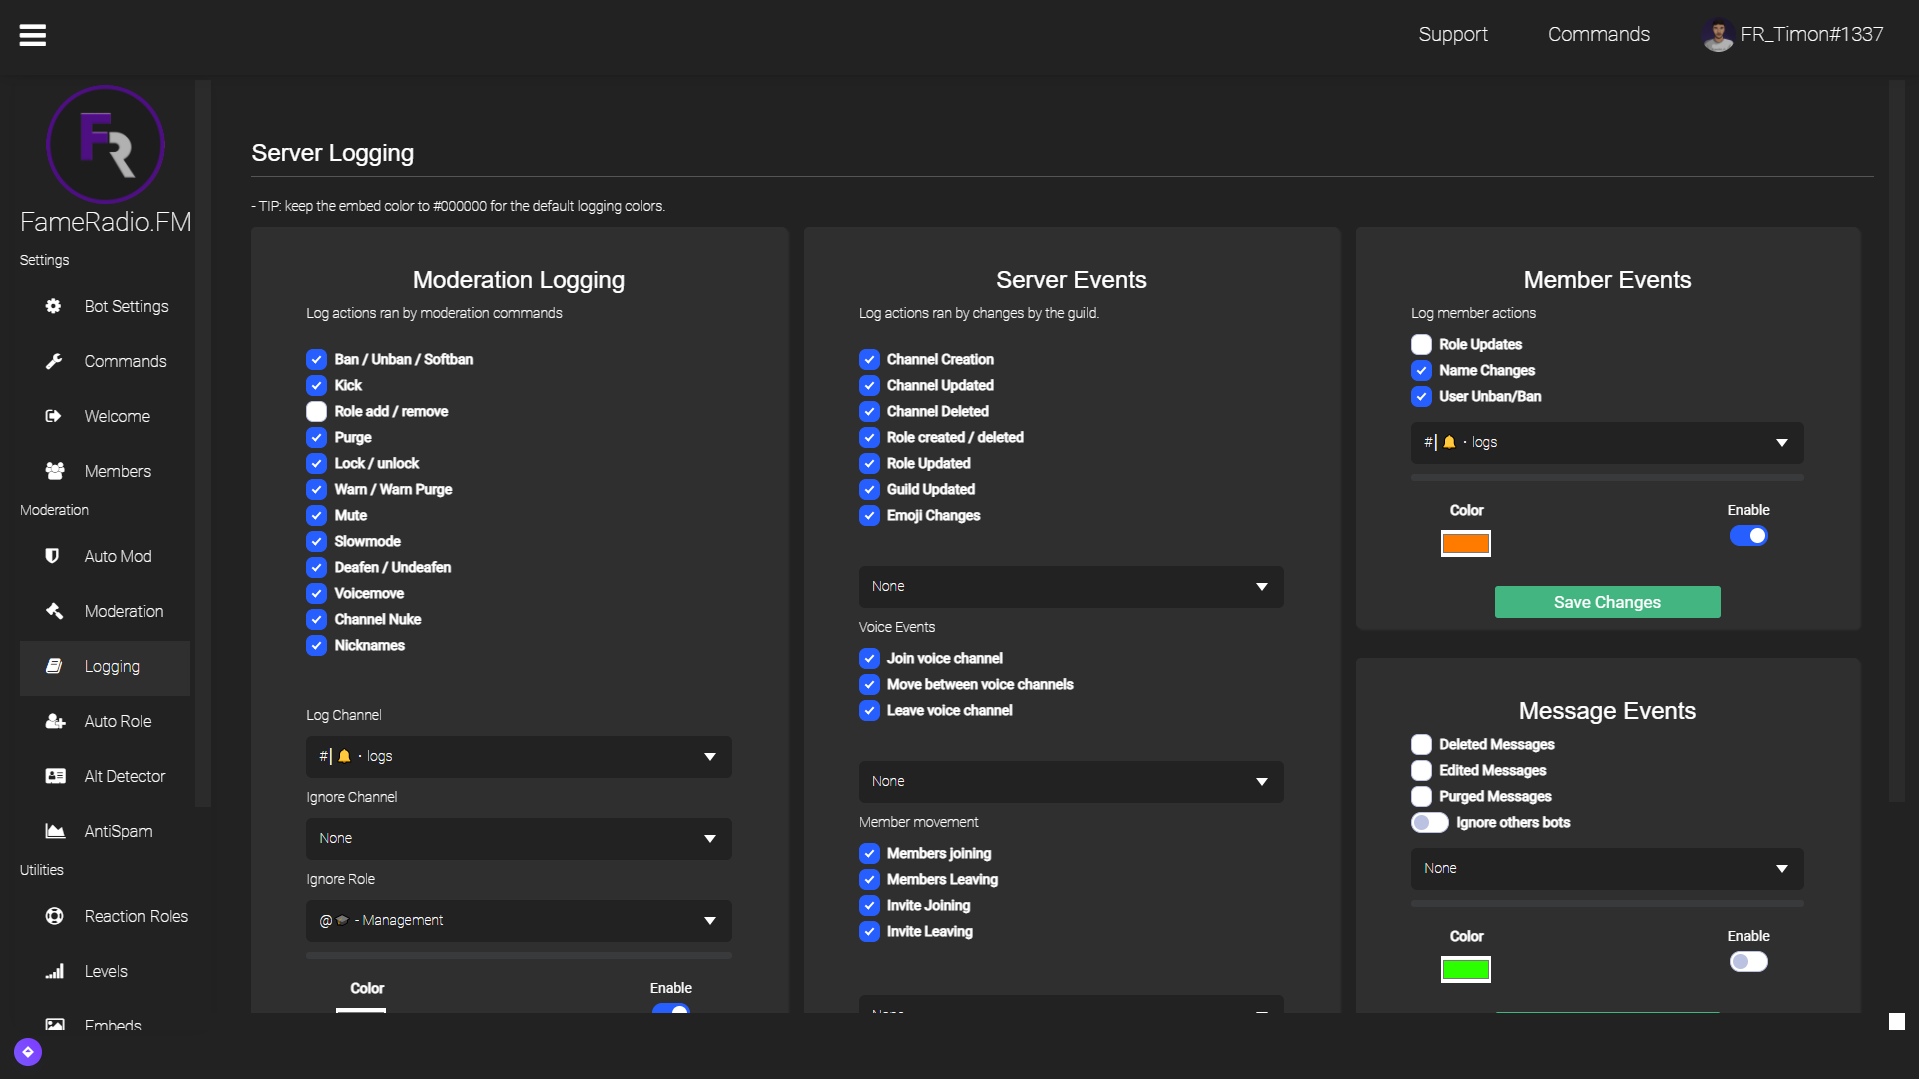This screenshot has height=1079, width=1919.
Task: Click the Welcome arrow icon
Action: click(x=54, y=416)
